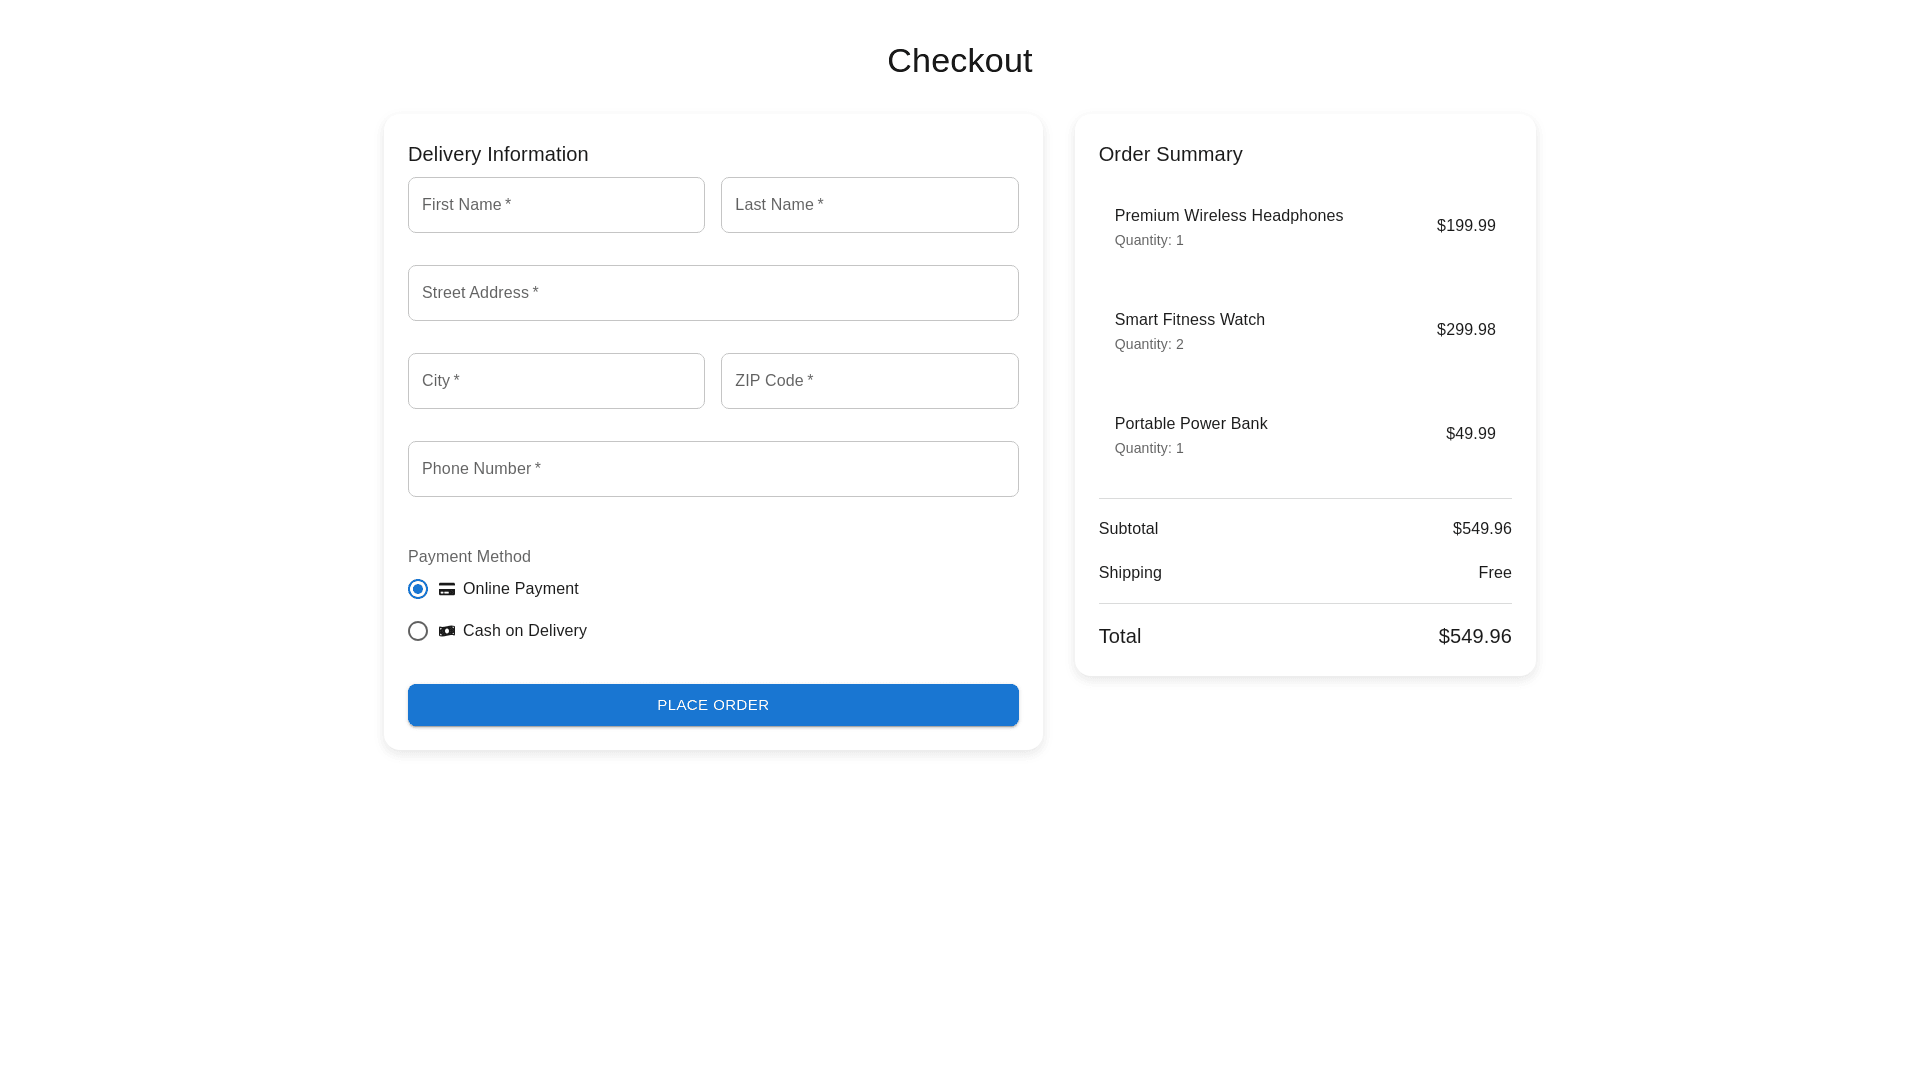Focus the Phone Number input

click(713, 469)
